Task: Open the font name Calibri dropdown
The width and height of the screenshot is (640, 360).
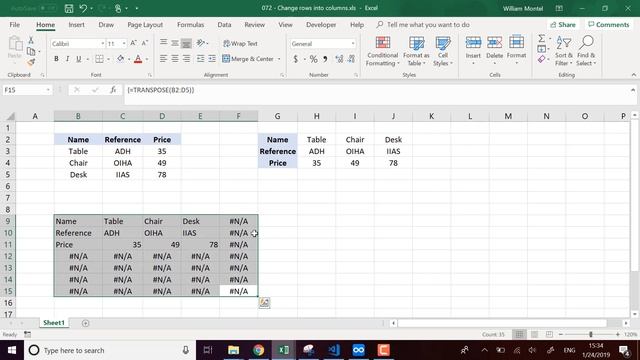Action: (102, 44)
